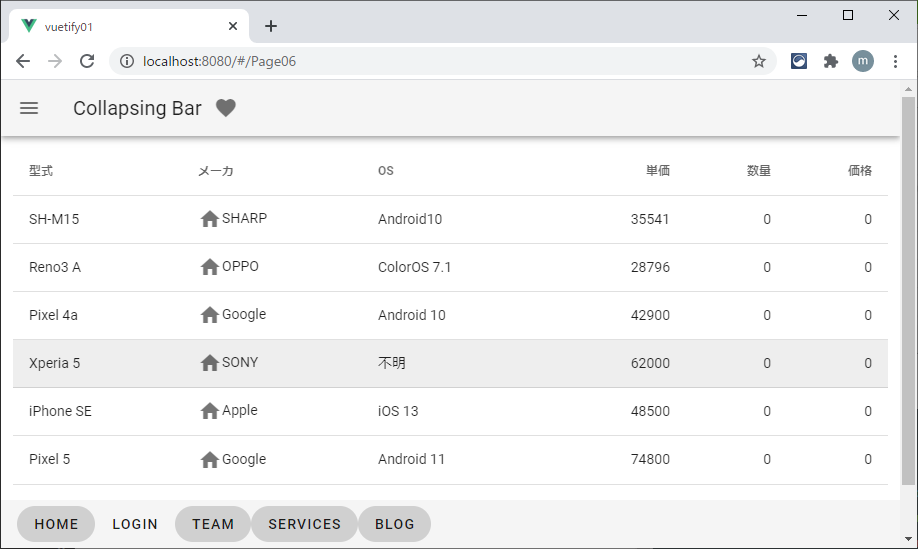Viewport: 918px width, 549px height.
Task: Open the BLOG button
Action: (x=395, y=524)
